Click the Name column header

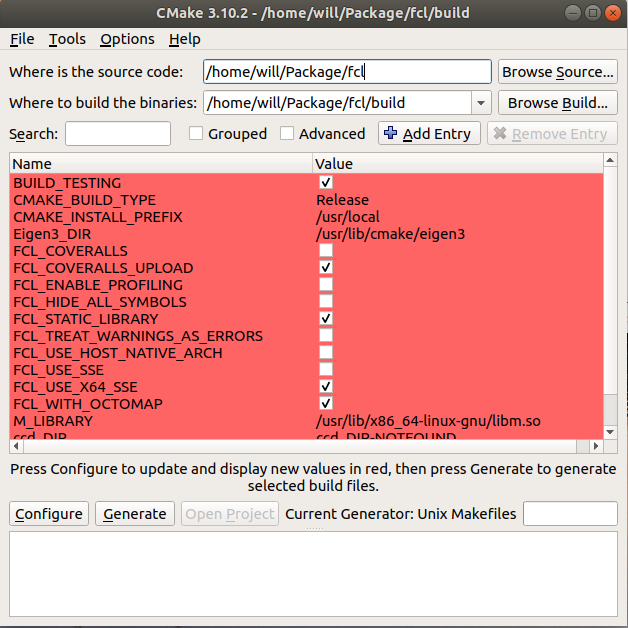pos(161,163)
